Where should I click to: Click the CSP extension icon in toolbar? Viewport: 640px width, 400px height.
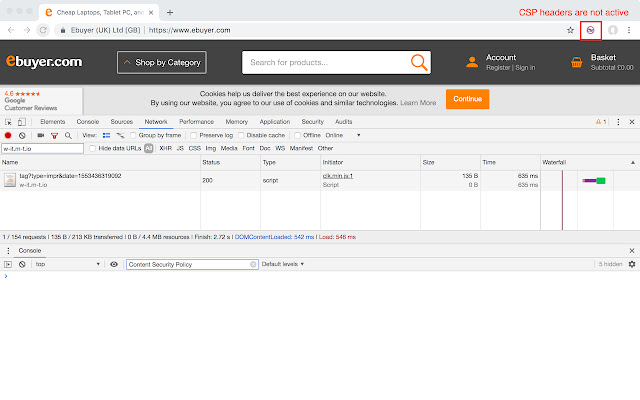tap(591, 30)
